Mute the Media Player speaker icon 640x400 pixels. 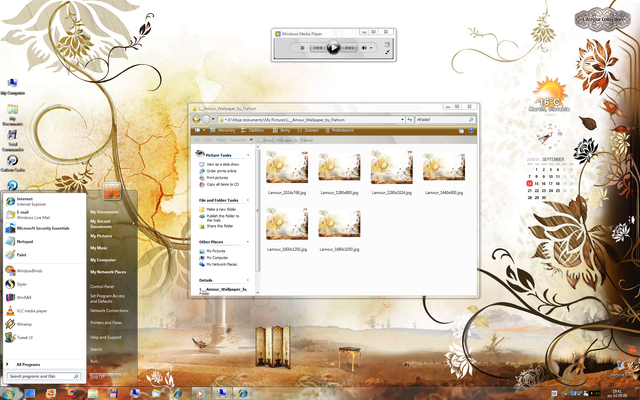(x=364, y=48)
